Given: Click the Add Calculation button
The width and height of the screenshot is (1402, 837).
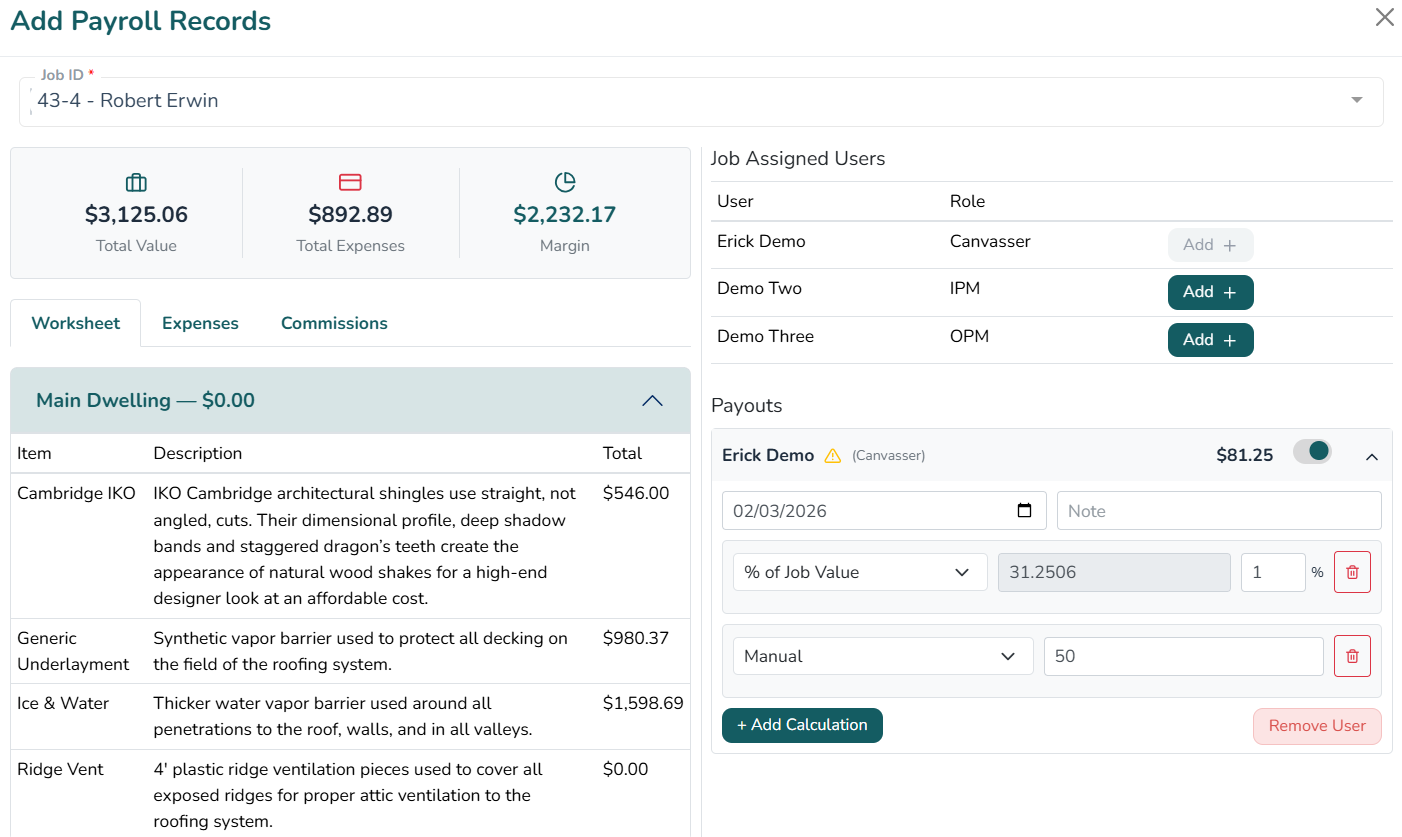Looking at the screenshot, I should click(x=802, y=725).
